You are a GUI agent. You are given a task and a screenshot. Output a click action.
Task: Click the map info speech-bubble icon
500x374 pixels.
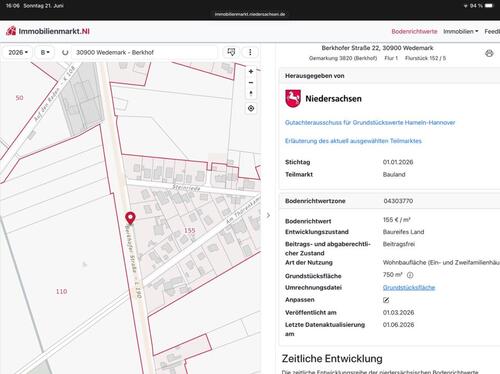click(x=231, y=52)
